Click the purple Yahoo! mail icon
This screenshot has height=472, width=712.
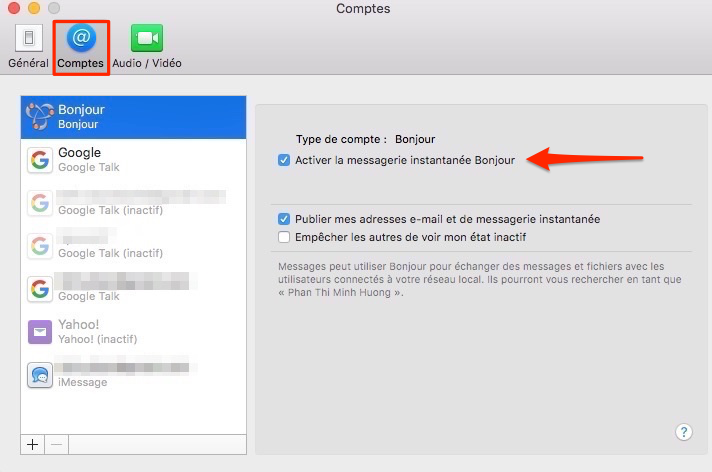(40, 332)
